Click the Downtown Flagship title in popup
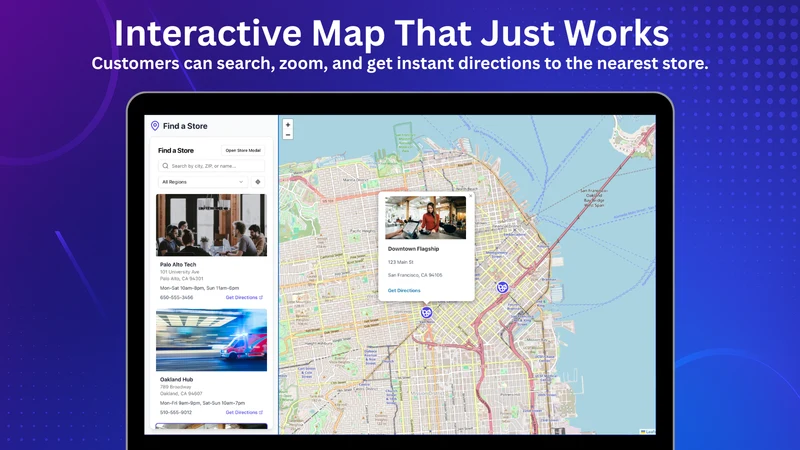Viewport: 800px width, 450px height. coord(413,249)
